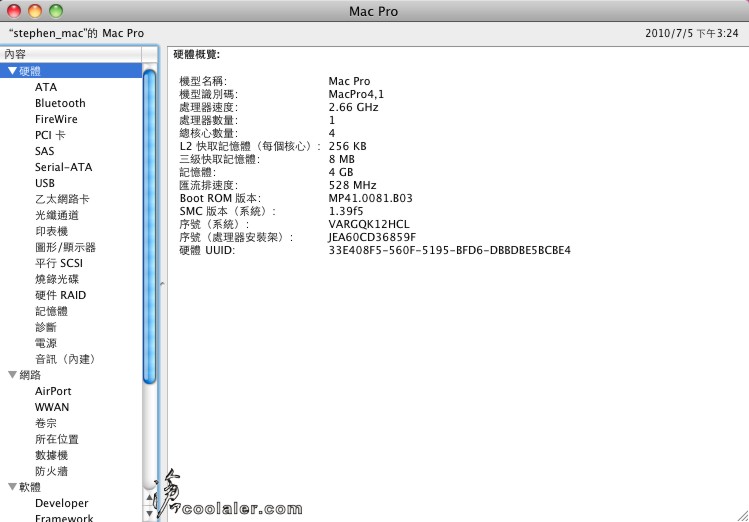Click the sidebar vertical scrollbar thumb

tap(150, 226)
